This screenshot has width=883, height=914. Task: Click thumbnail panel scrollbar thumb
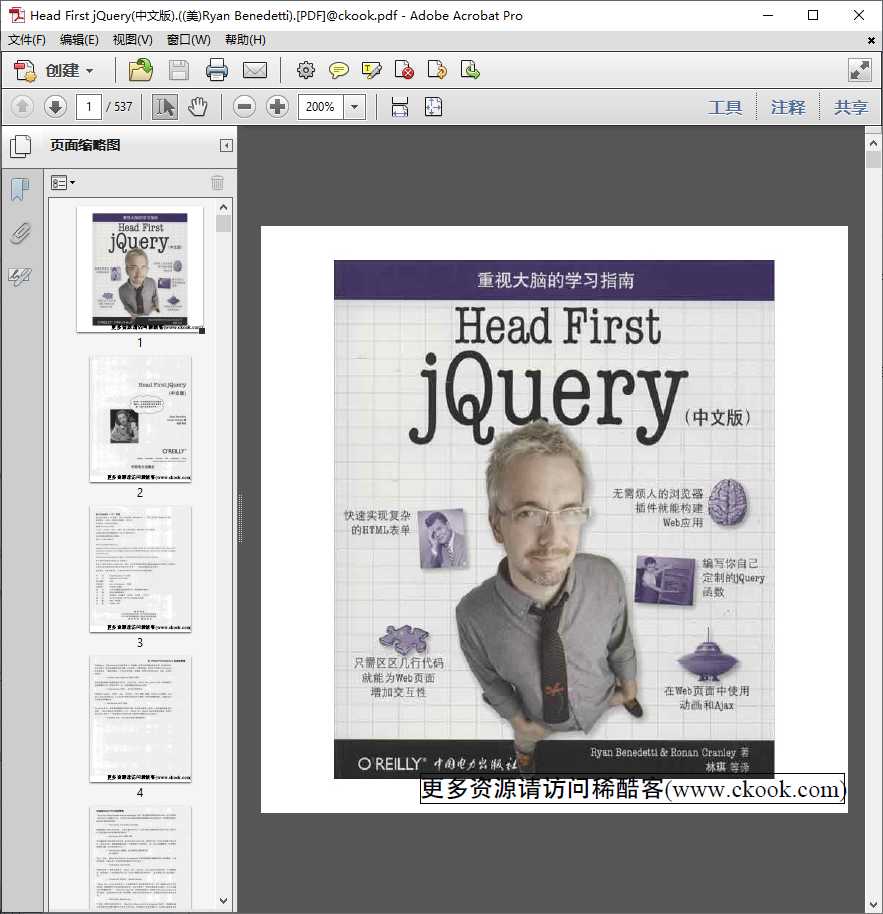pyautogui.click(x=223, y=224)
